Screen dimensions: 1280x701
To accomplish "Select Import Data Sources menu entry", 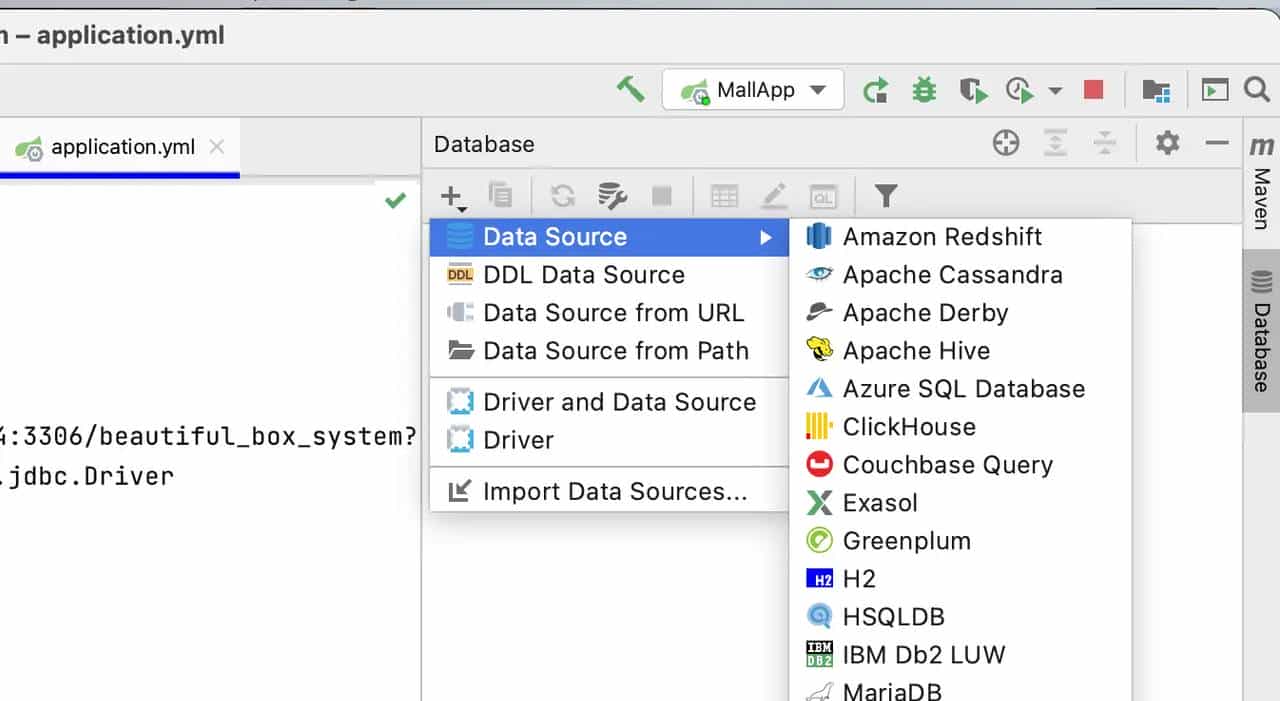I will 614,492.
